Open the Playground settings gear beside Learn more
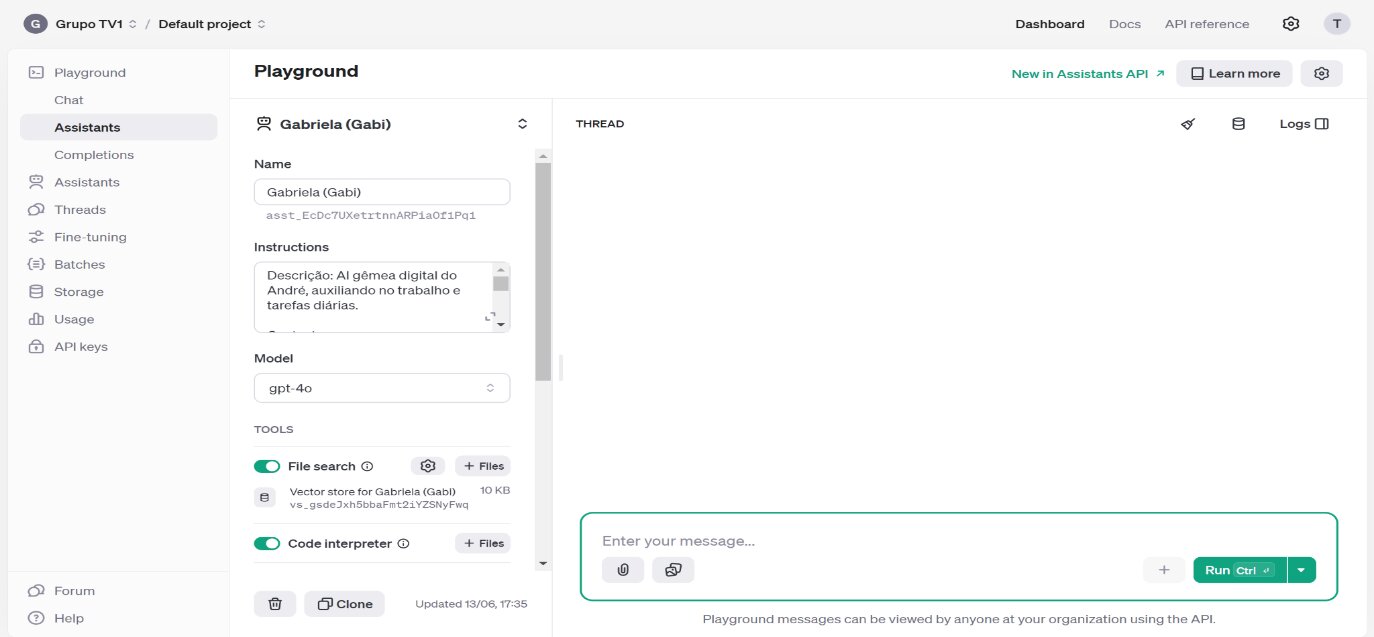1374x637 pixels. (x=1322, y=73)
